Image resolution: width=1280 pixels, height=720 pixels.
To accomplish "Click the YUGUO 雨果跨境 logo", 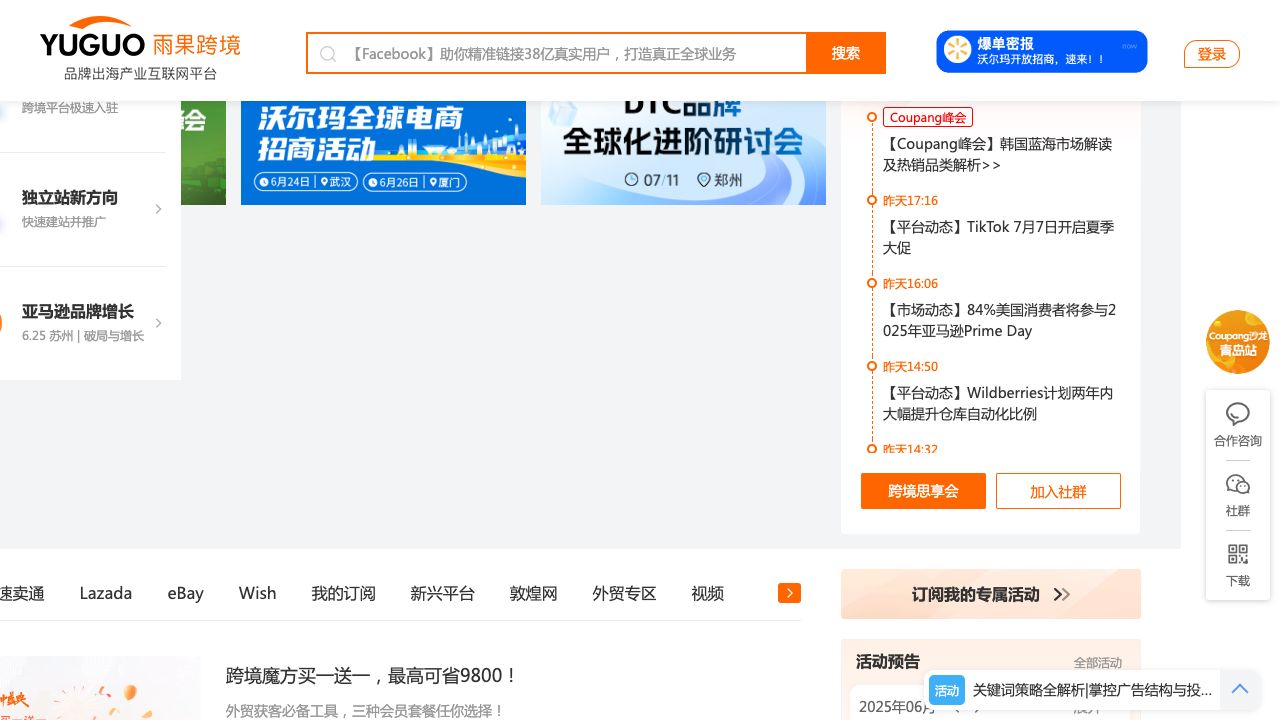I will point(140,48).
